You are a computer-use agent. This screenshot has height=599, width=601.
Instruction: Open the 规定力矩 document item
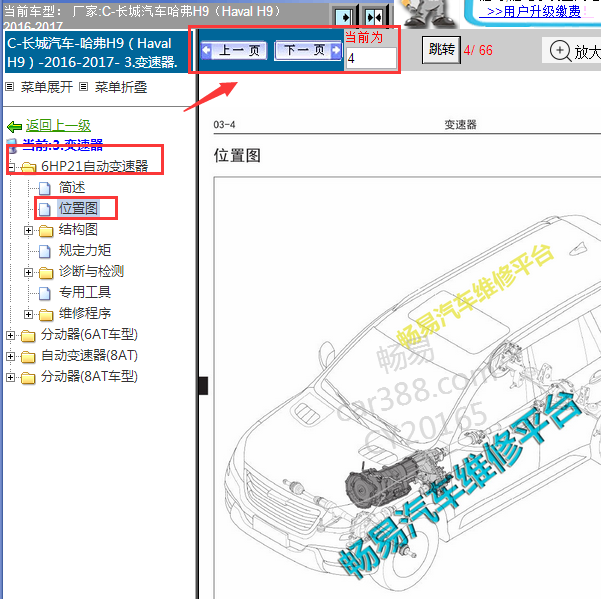[x=85, y=250]
